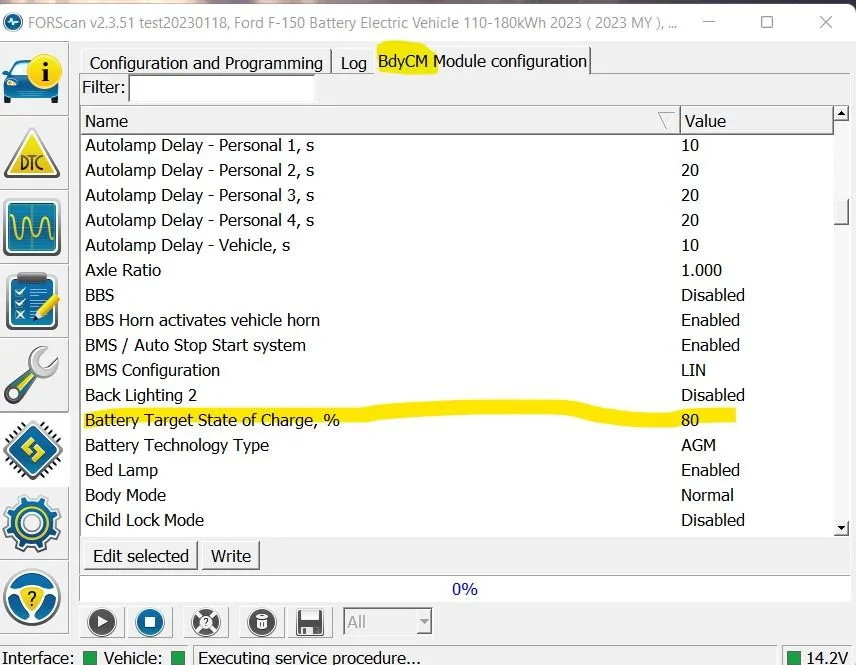The image size is (856, 665).
Task: Open FORScan settings via gear icon
Action: 33,523
